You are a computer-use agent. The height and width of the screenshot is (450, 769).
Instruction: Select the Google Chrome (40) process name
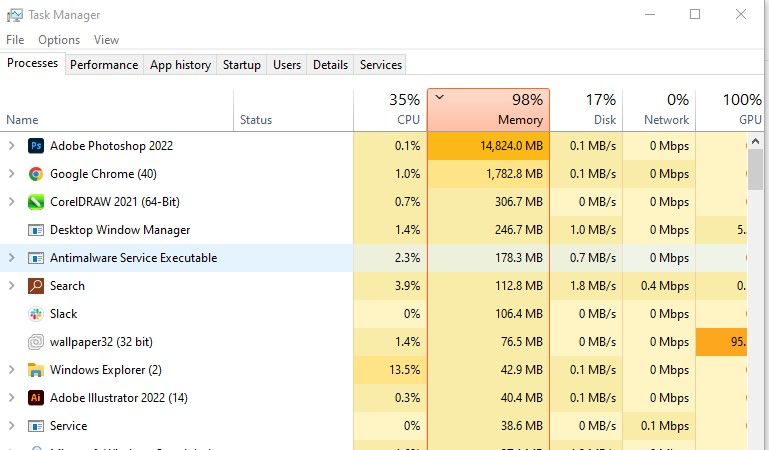pos(103,174)
